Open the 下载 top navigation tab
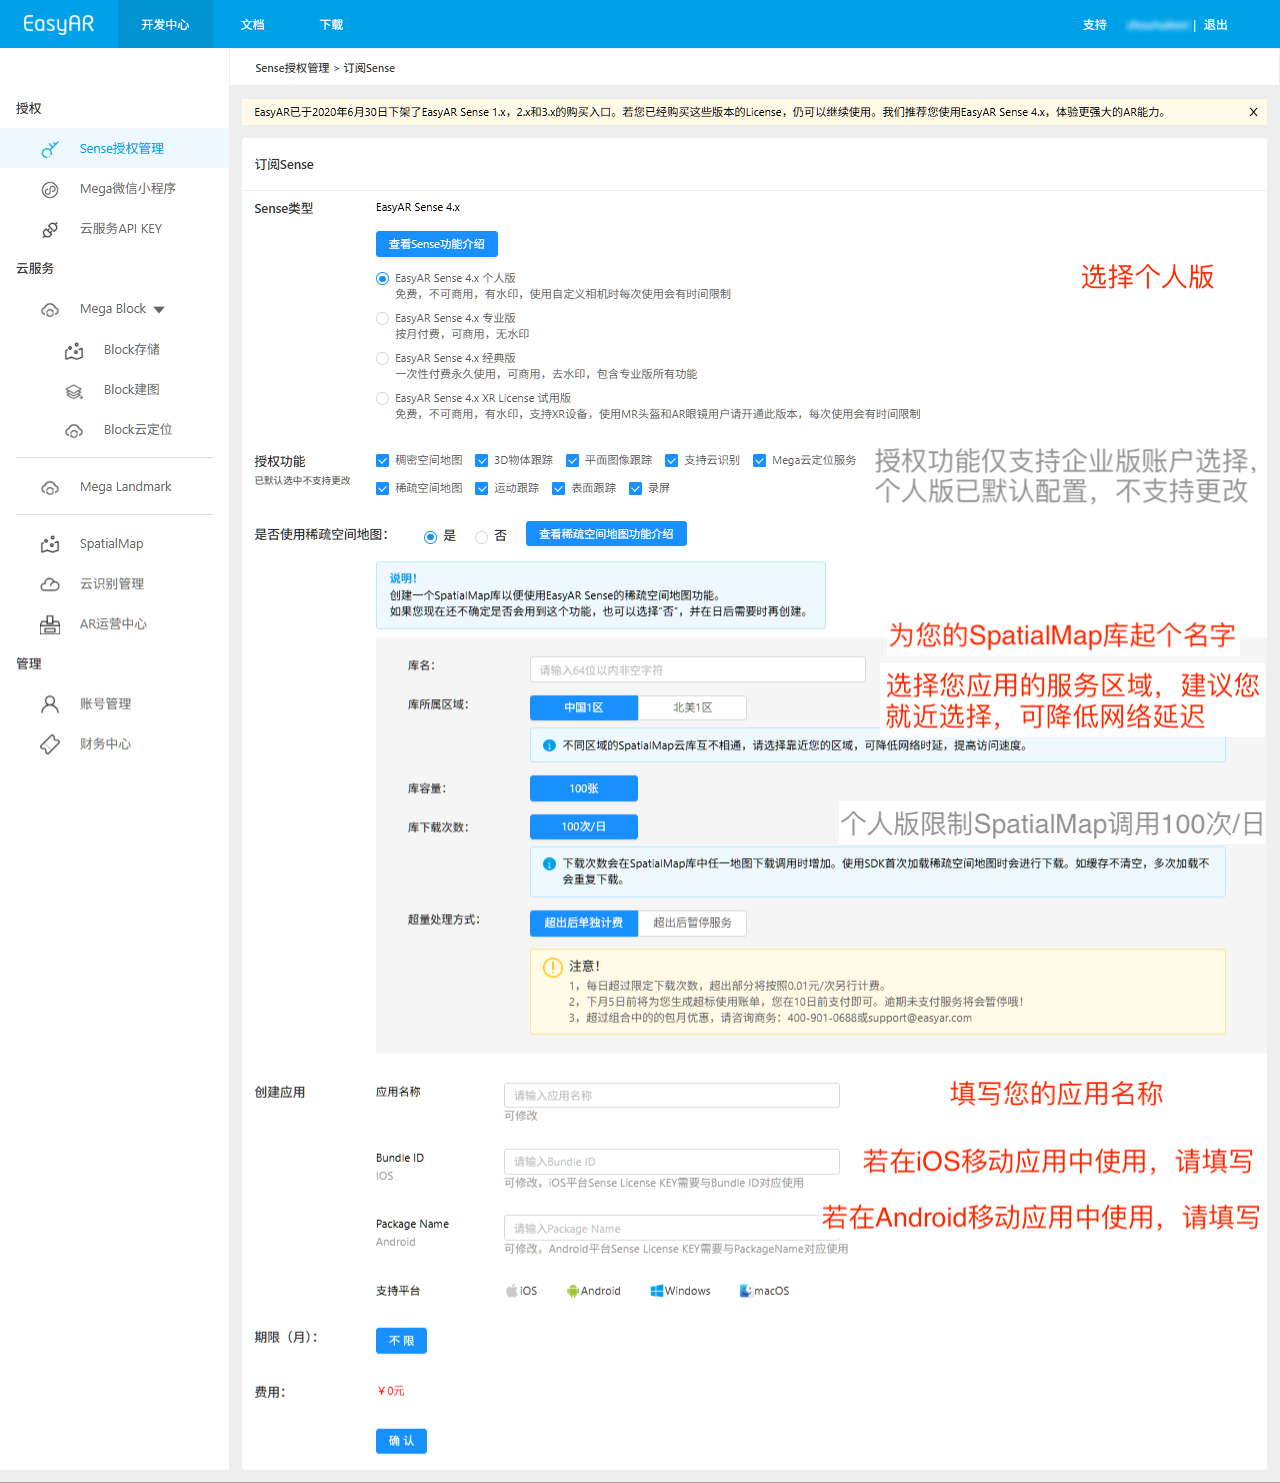This screenshot has width=1280, height=1483. [331, 25]
